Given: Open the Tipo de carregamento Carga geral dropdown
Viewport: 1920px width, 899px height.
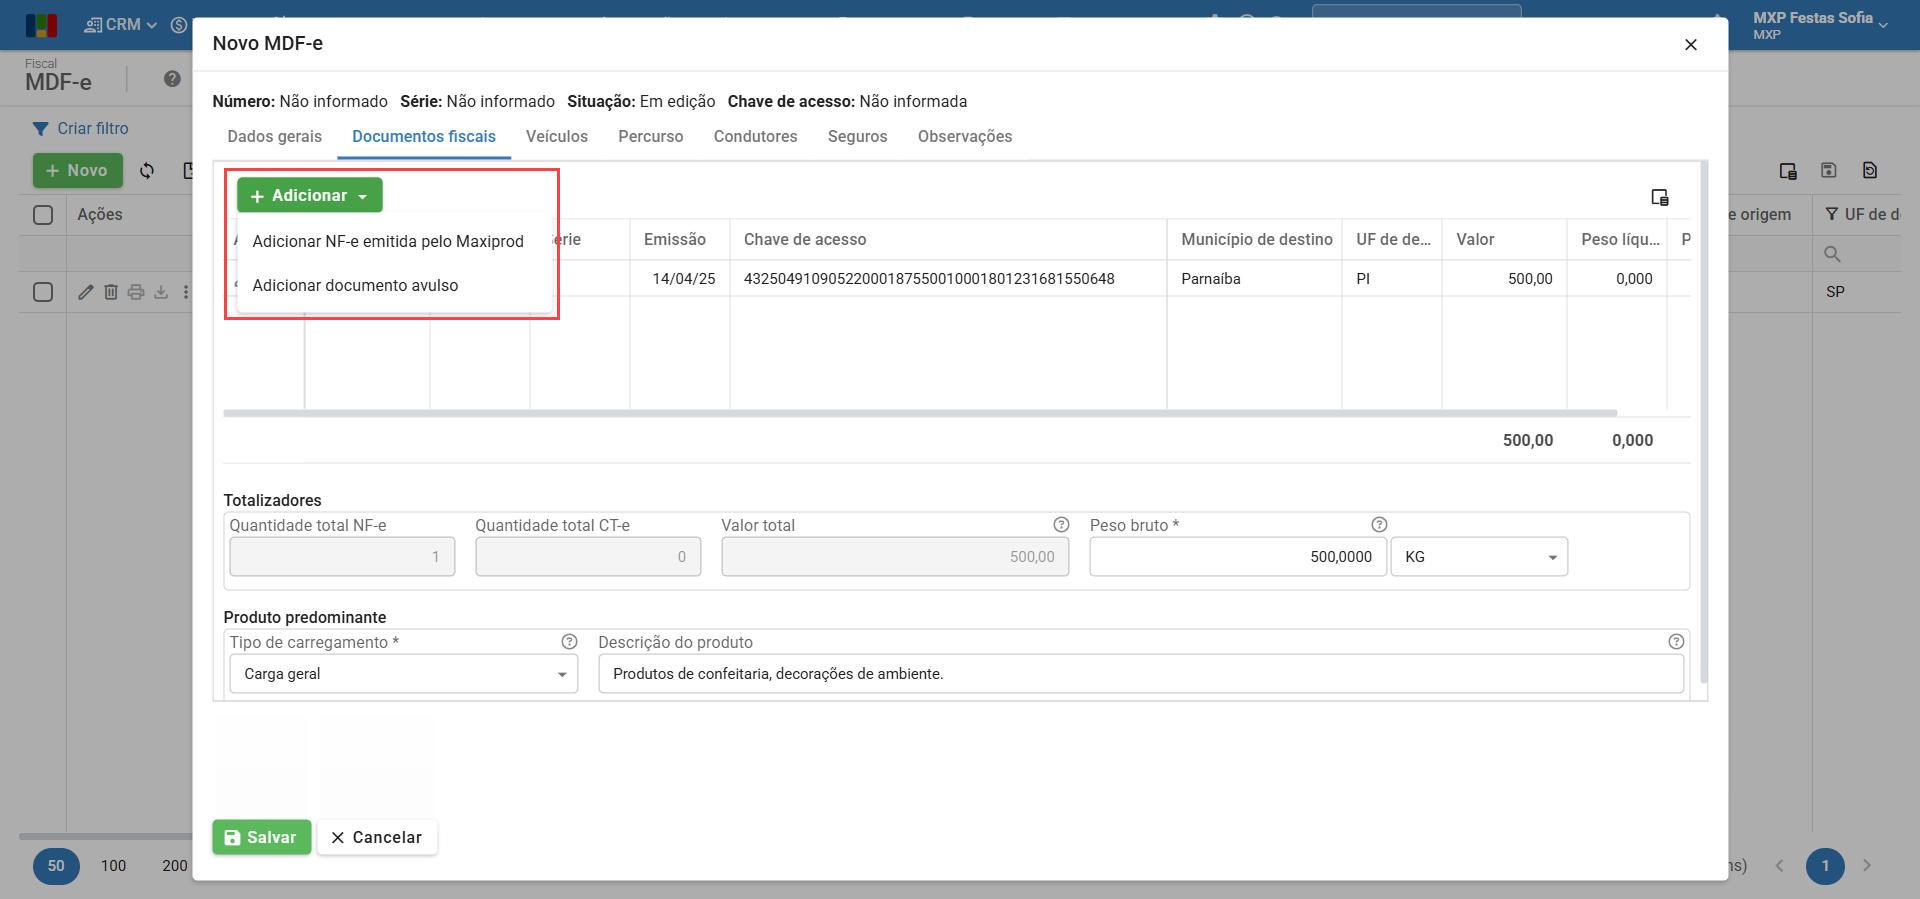Looking at the screenshot, I should [x=404, y=674].
